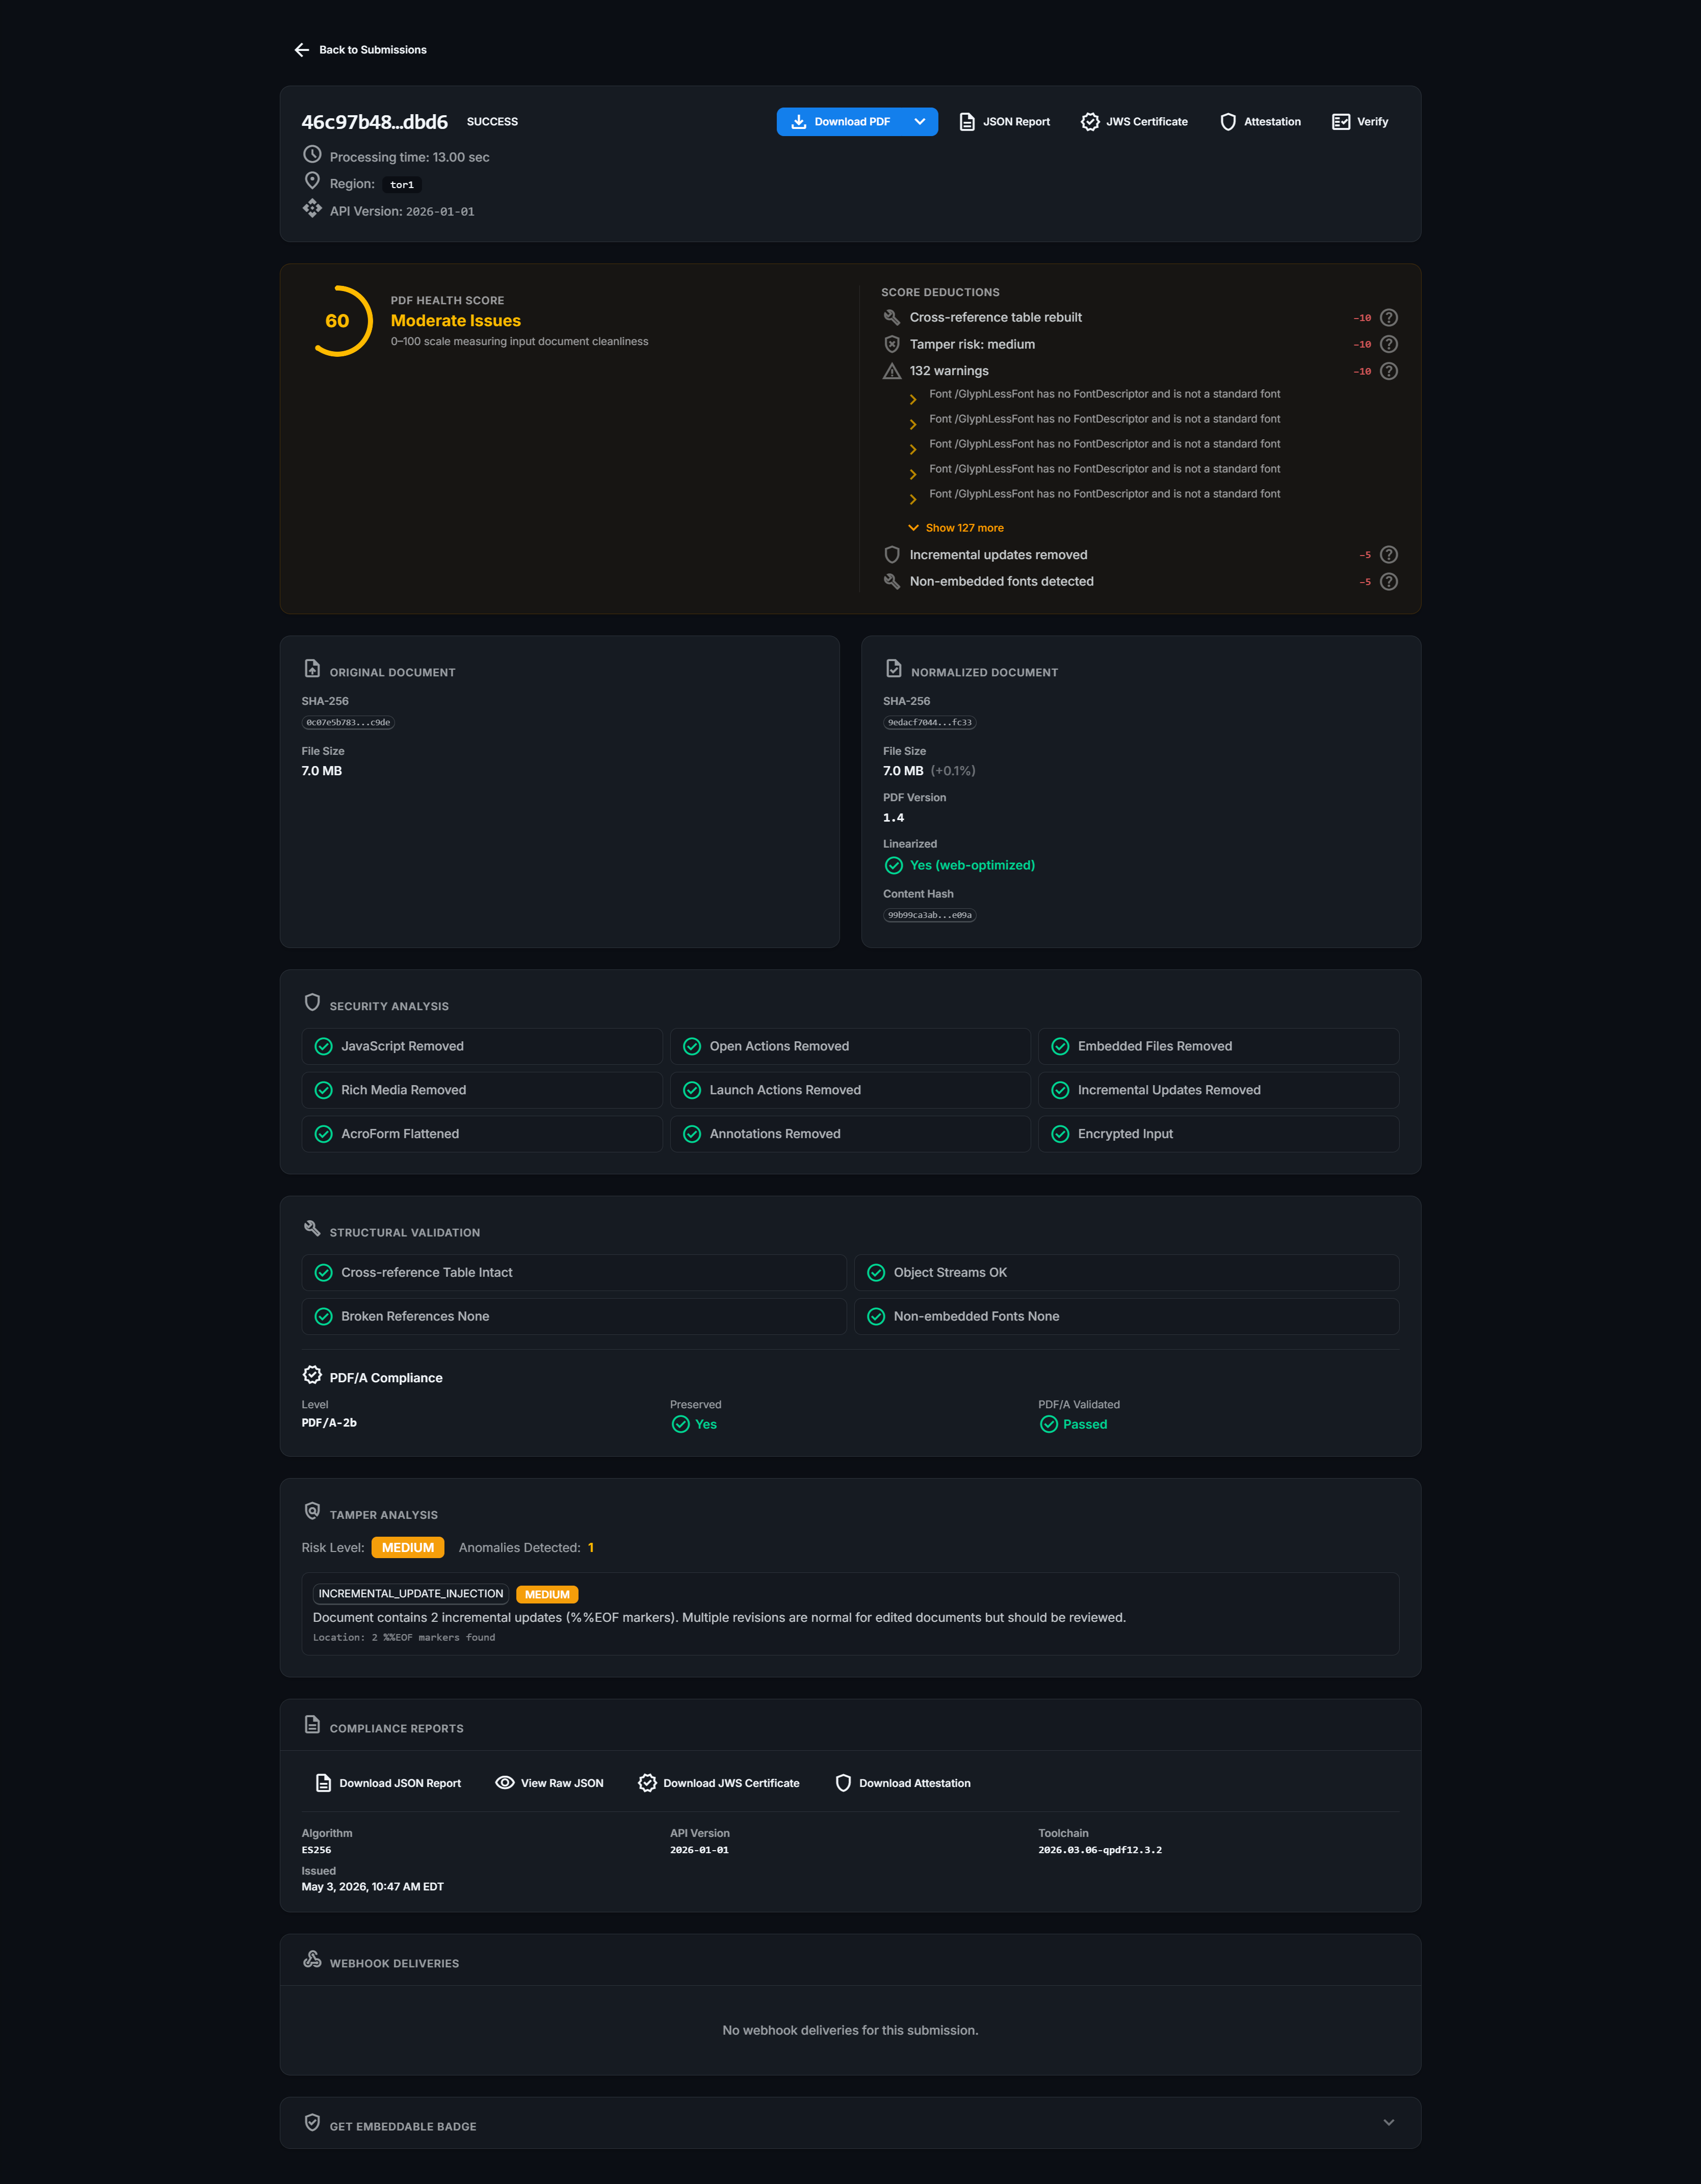1701x2184 pixels.
Task: Click the original document SHA-256 hash chip
Action: [348, 723]
